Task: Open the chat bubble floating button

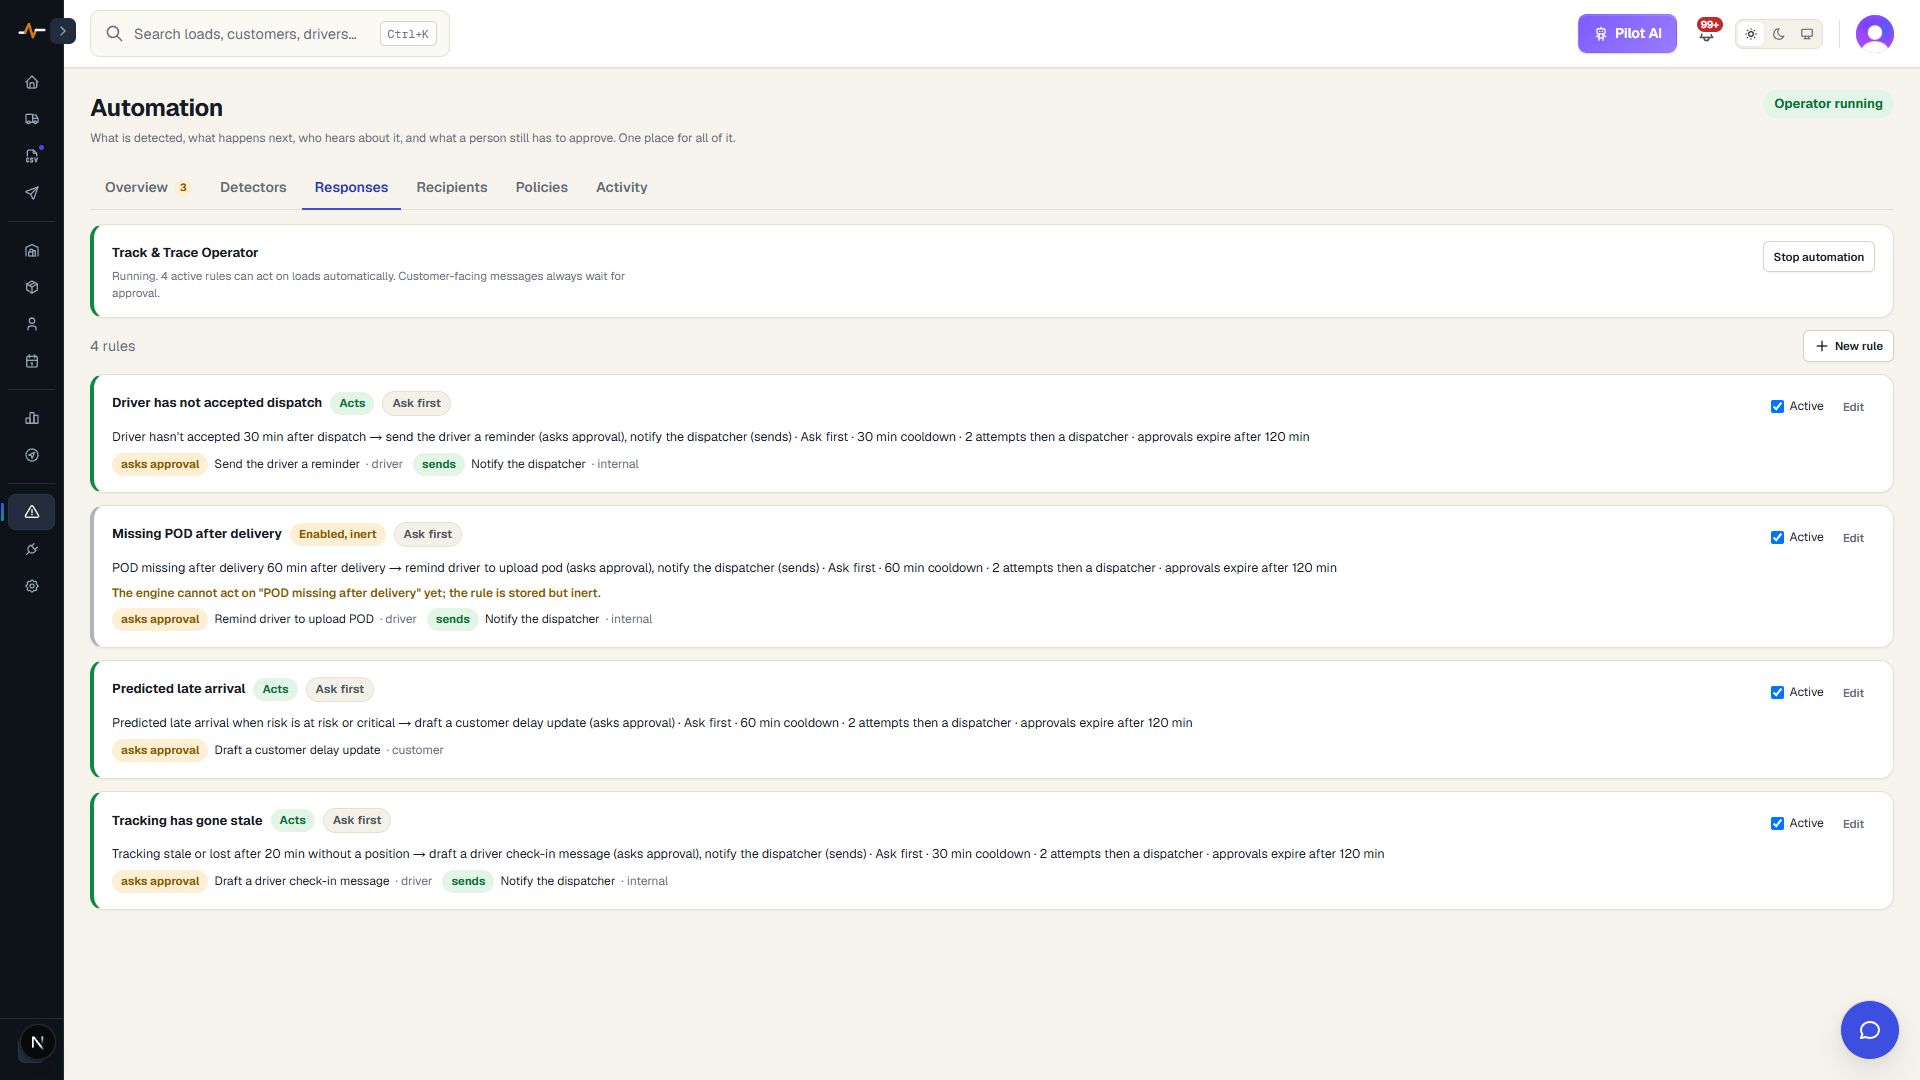Action: pos(1869,1030)
